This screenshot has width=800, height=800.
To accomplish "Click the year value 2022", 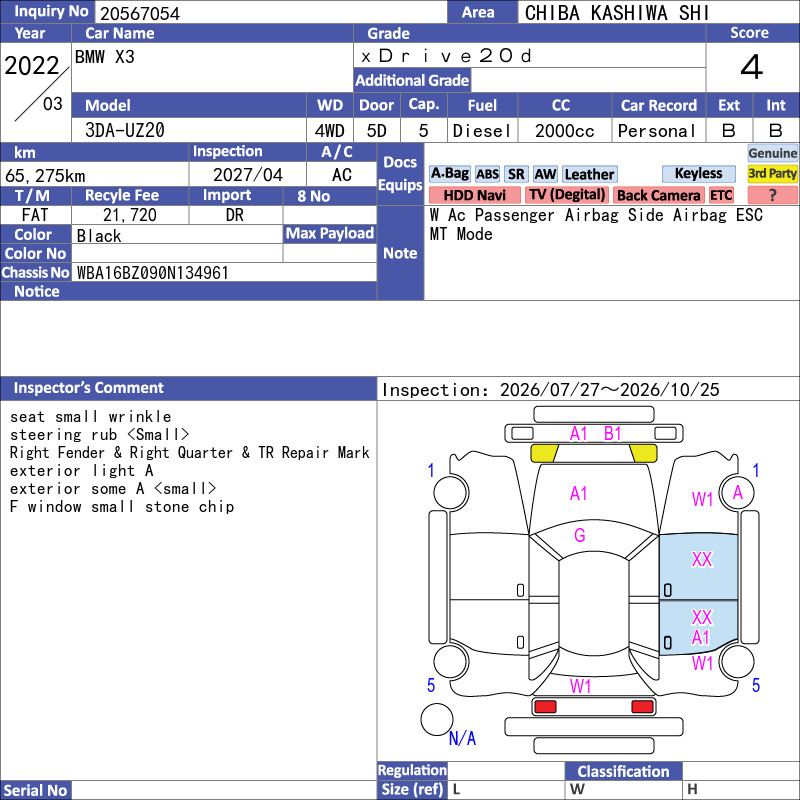I will coord(32,65).
